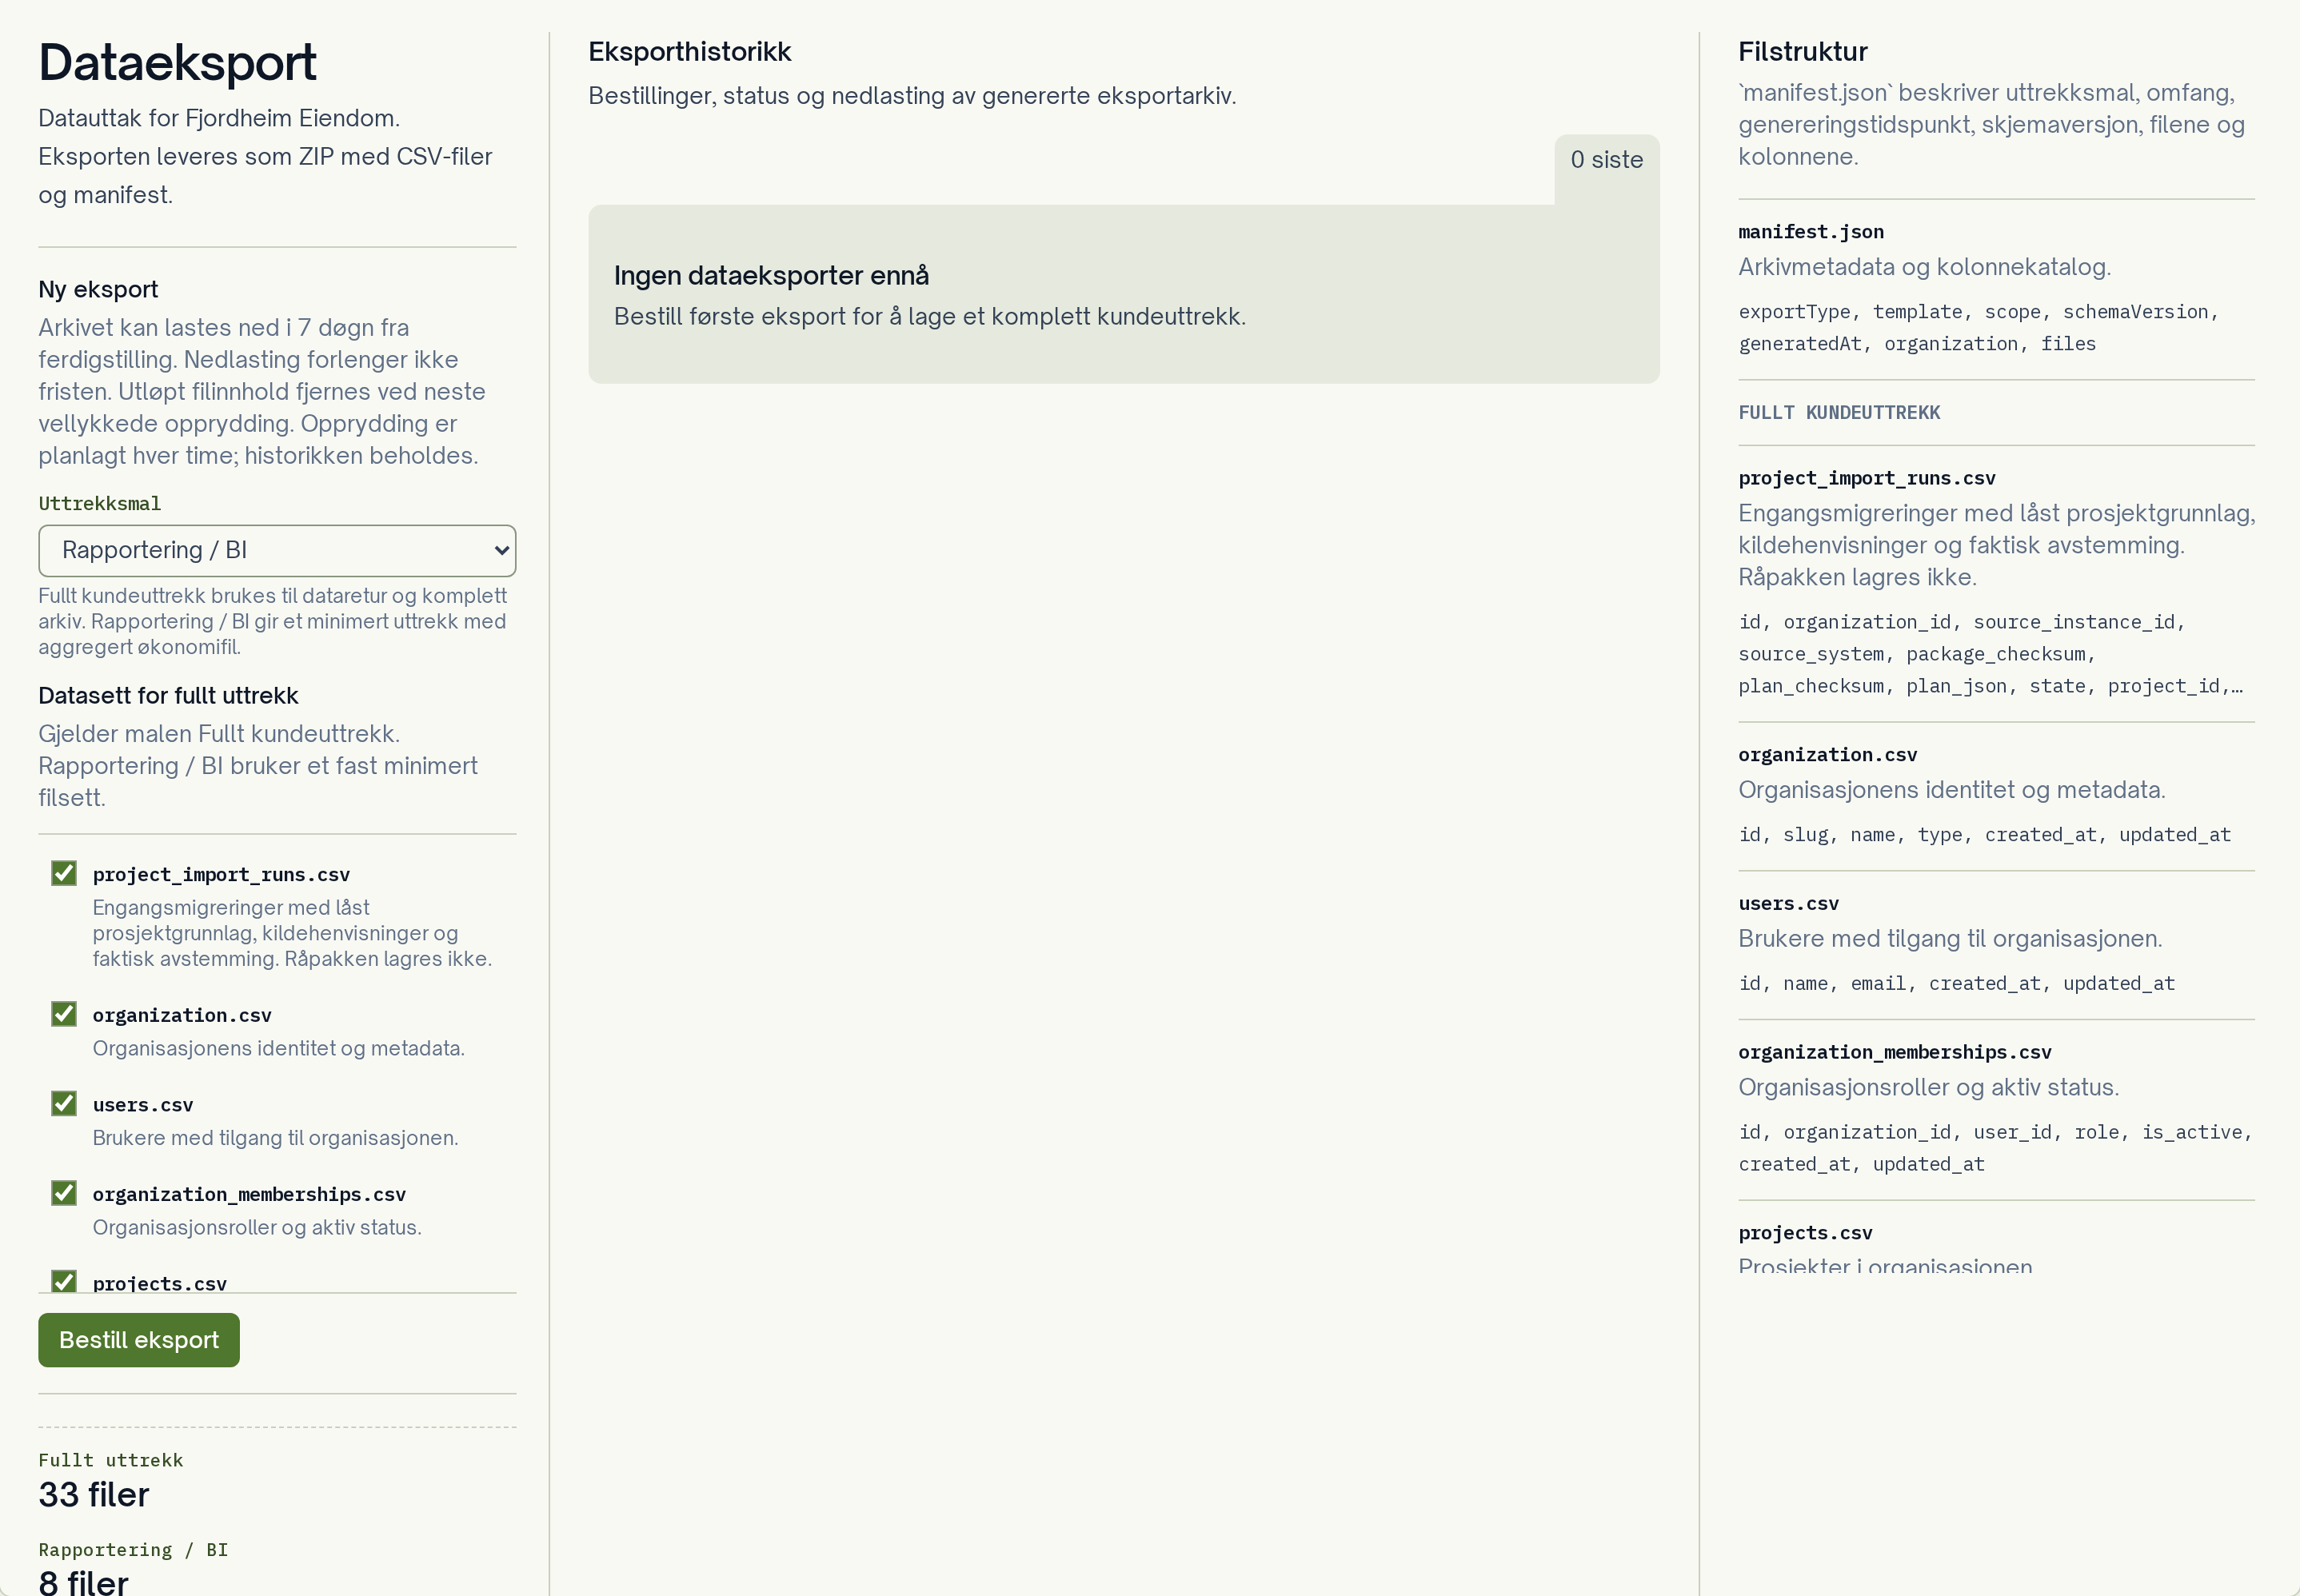Click the manifest.json file heading in Filstruktur

1811,232
